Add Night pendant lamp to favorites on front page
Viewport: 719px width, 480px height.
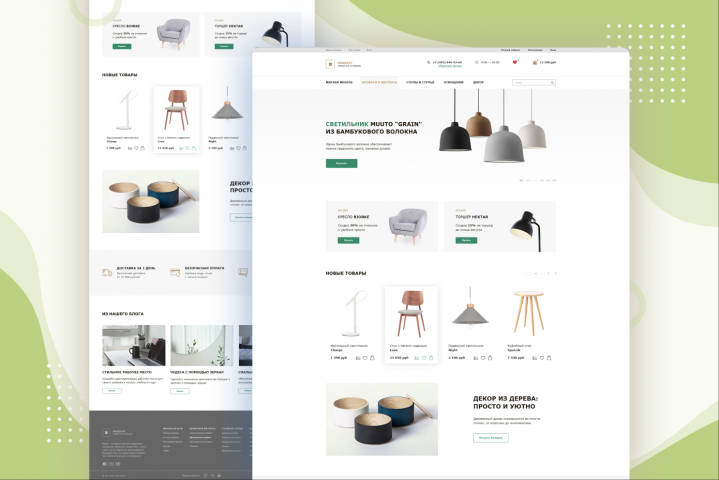483,358
